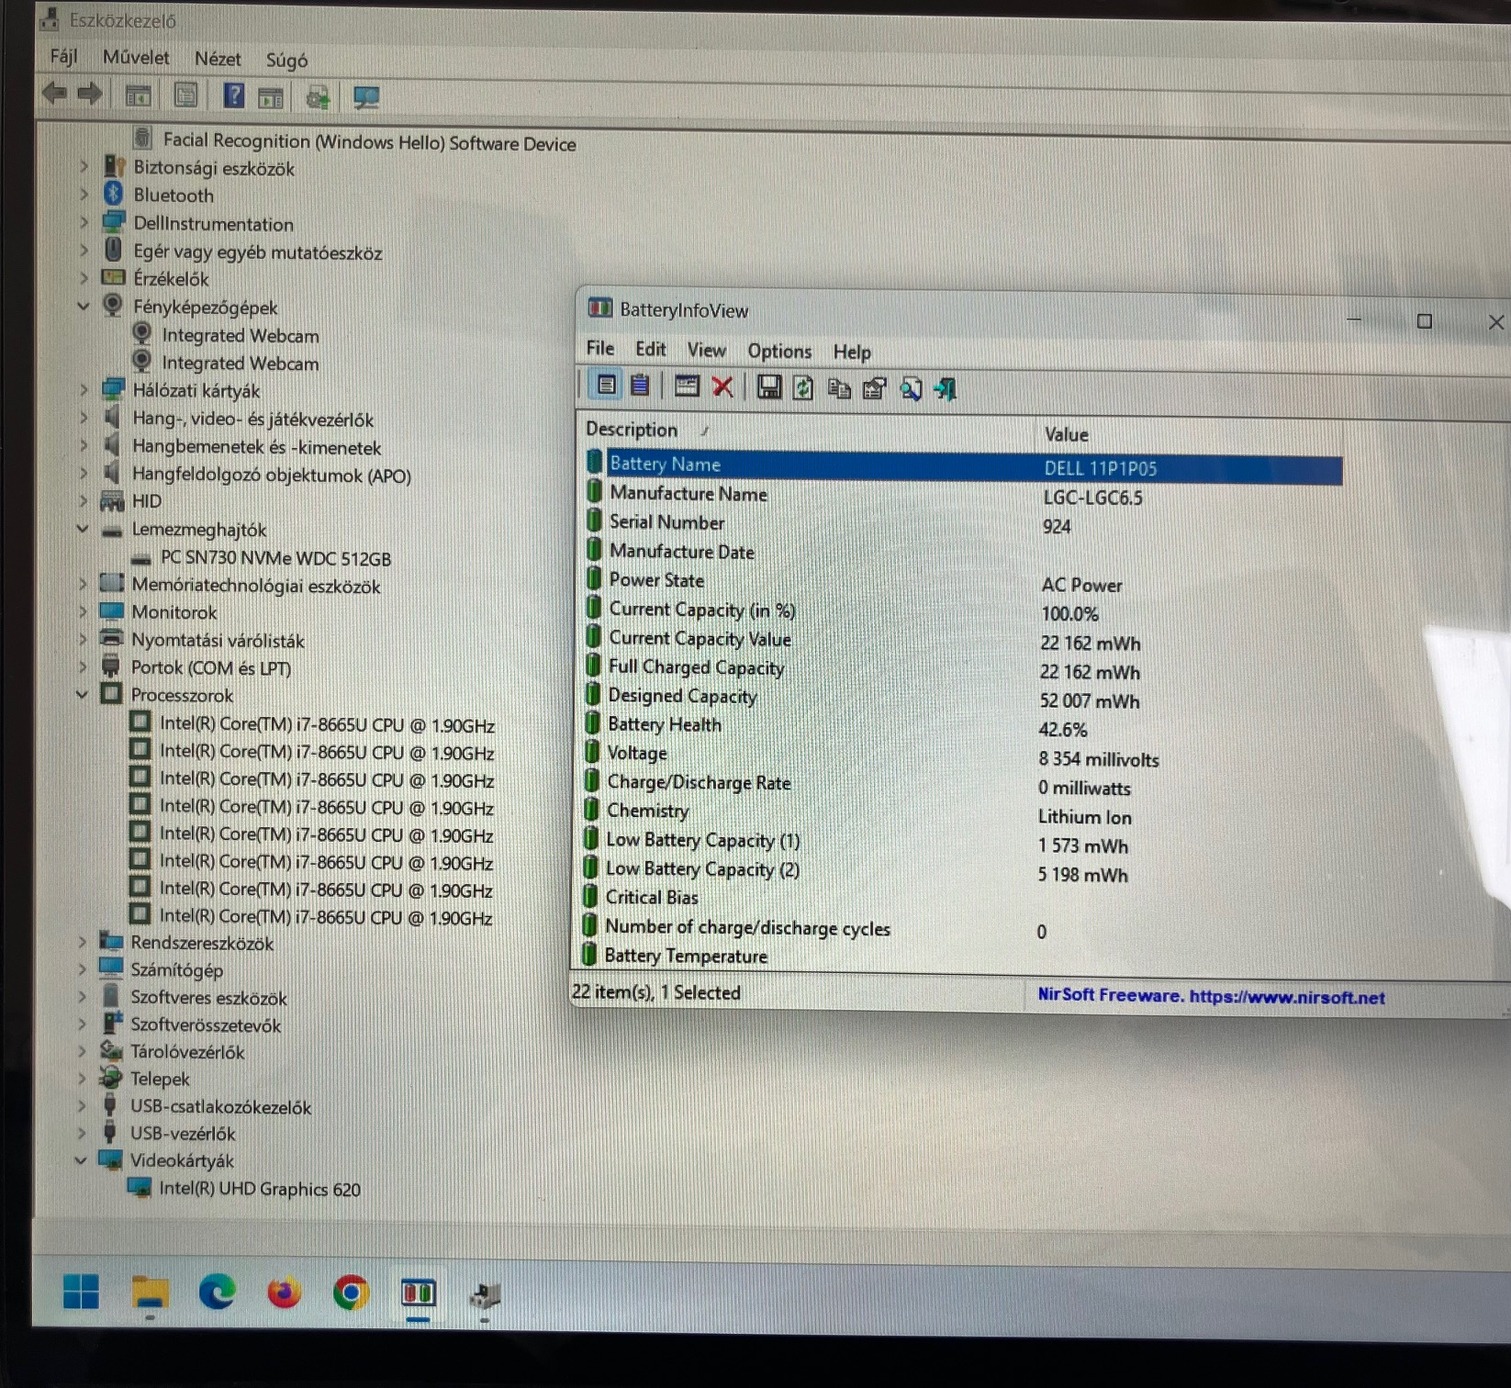
Task: Collapse the Videokártyák node
Action: pyautogui.click(x=81, y=1160)
